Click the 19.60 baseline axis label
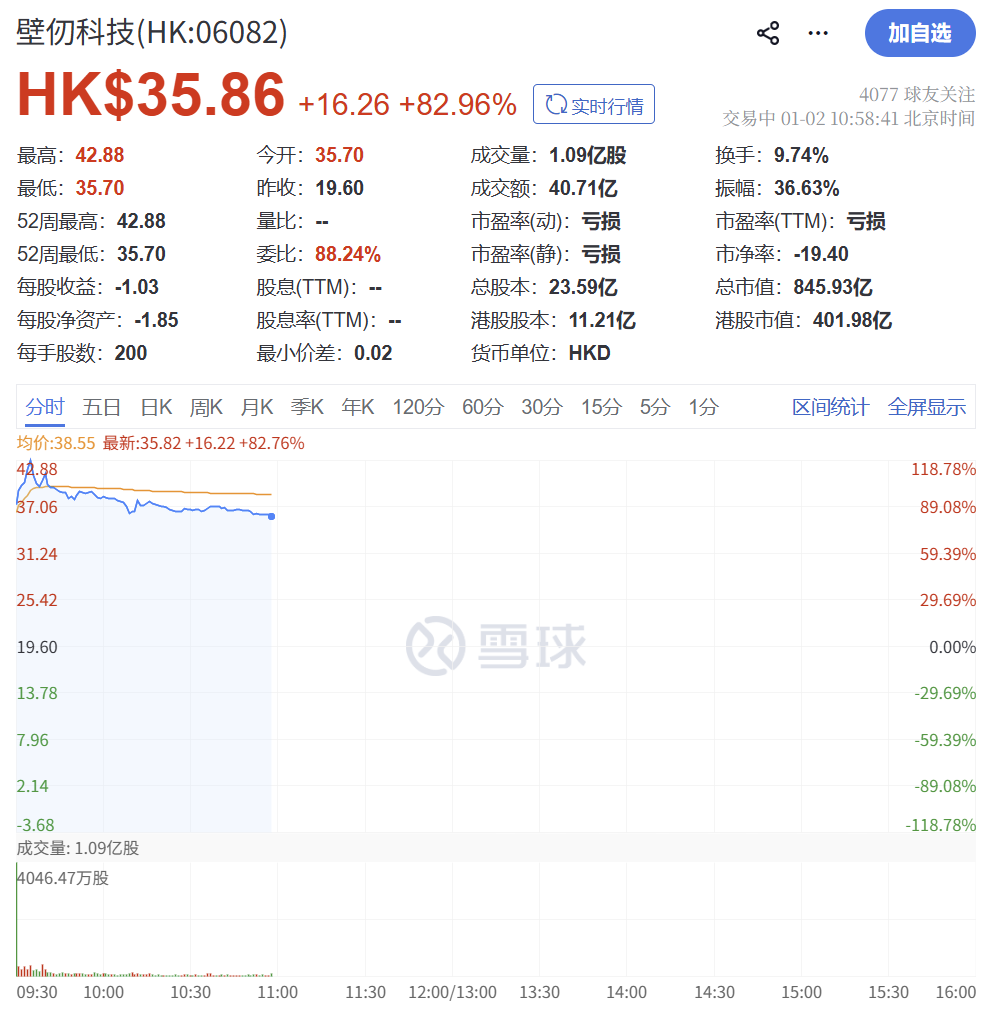The width and height of the screenshot is (998, 1016). tap(37, 647)
